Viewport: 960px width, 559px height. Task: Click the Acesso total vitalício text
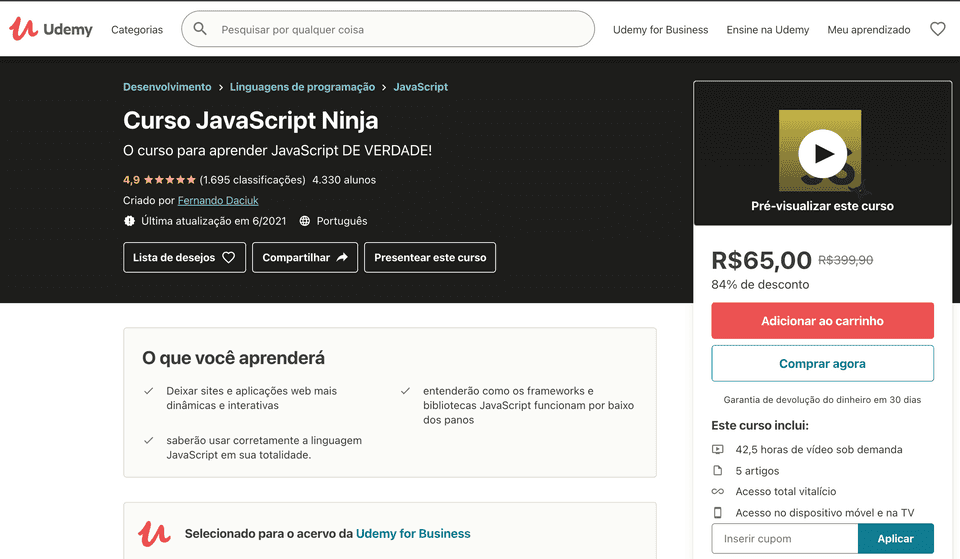click(x=786, y=492)
